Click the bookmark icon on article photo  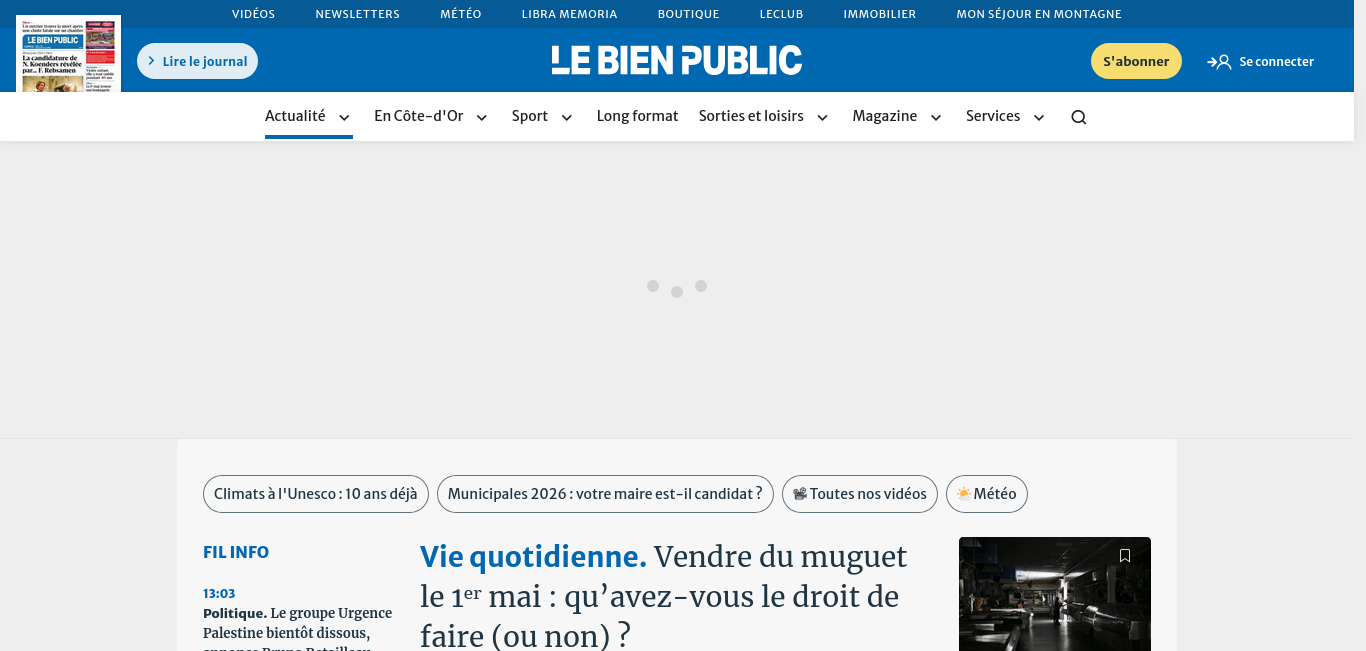coord(1125,556)
